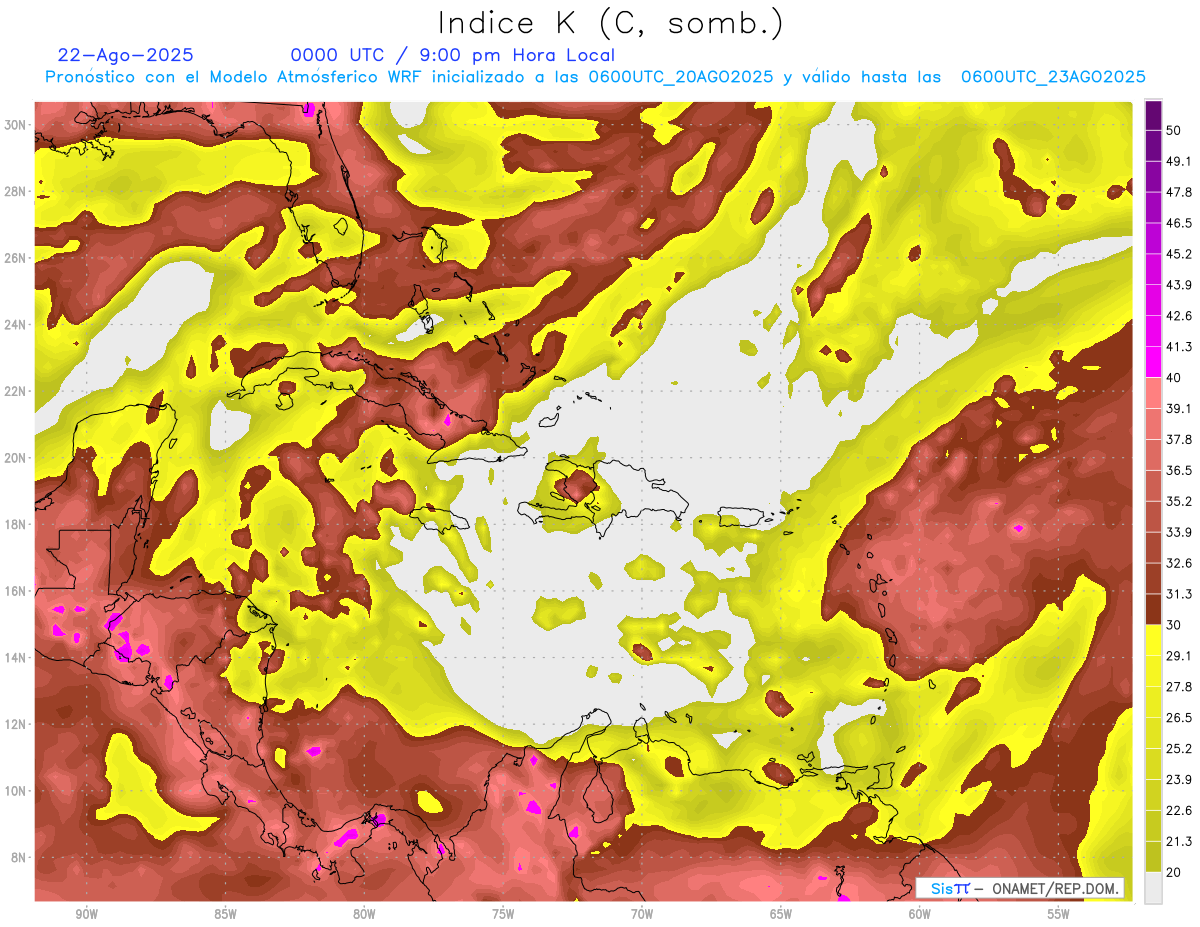
Task: Click the legend value 40
Action: point(1175,377)
